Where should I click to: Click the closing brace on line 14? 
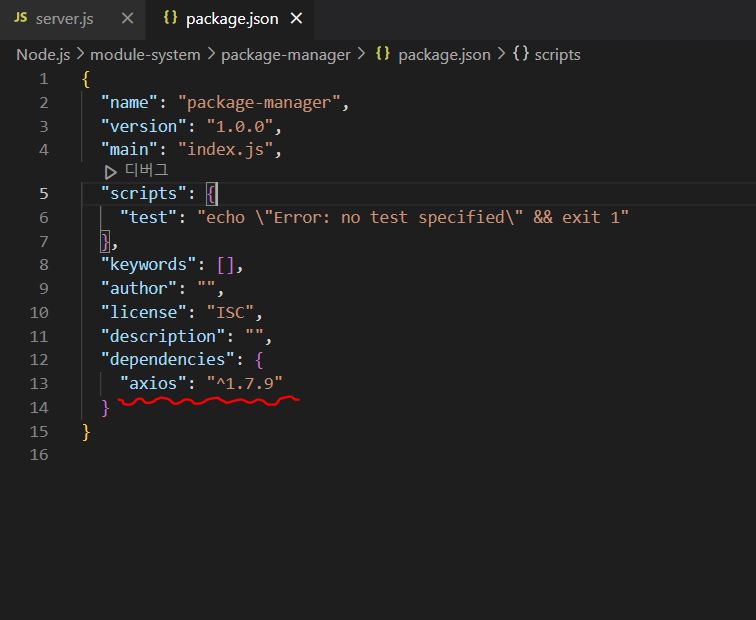[x=105, y=408]
